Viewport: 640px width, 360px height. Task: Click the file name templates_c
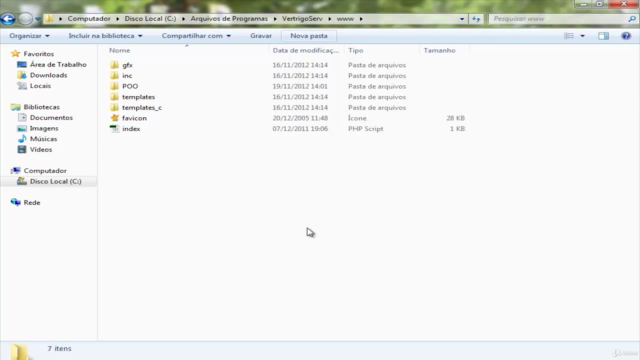(x=142, y=107)
